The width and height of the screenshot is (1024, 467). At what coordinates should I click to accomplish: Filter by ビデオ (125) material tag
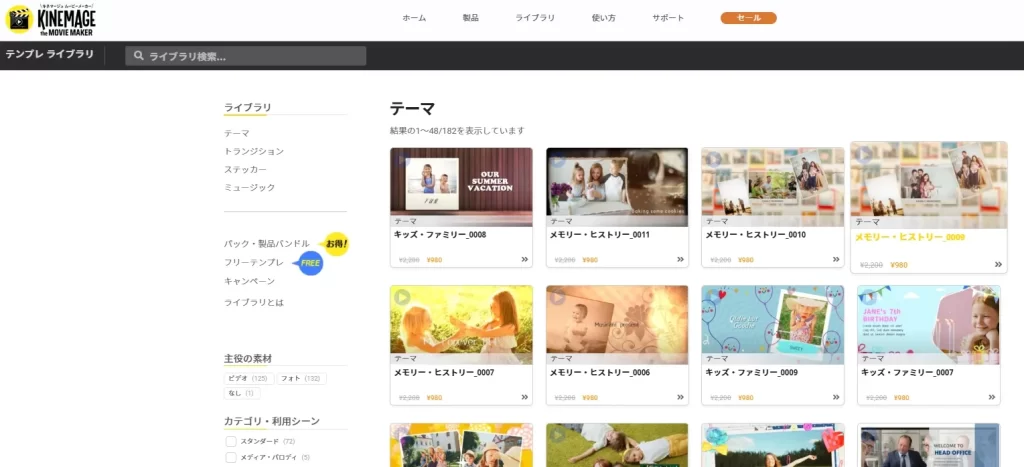(249, 379)
